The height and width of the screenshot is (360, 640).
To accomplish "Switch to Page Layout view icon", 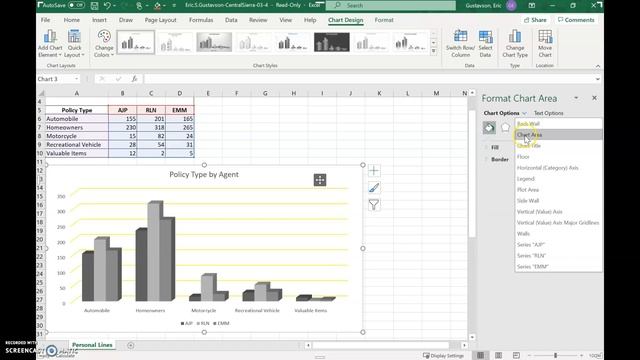I will pos(498,356).
